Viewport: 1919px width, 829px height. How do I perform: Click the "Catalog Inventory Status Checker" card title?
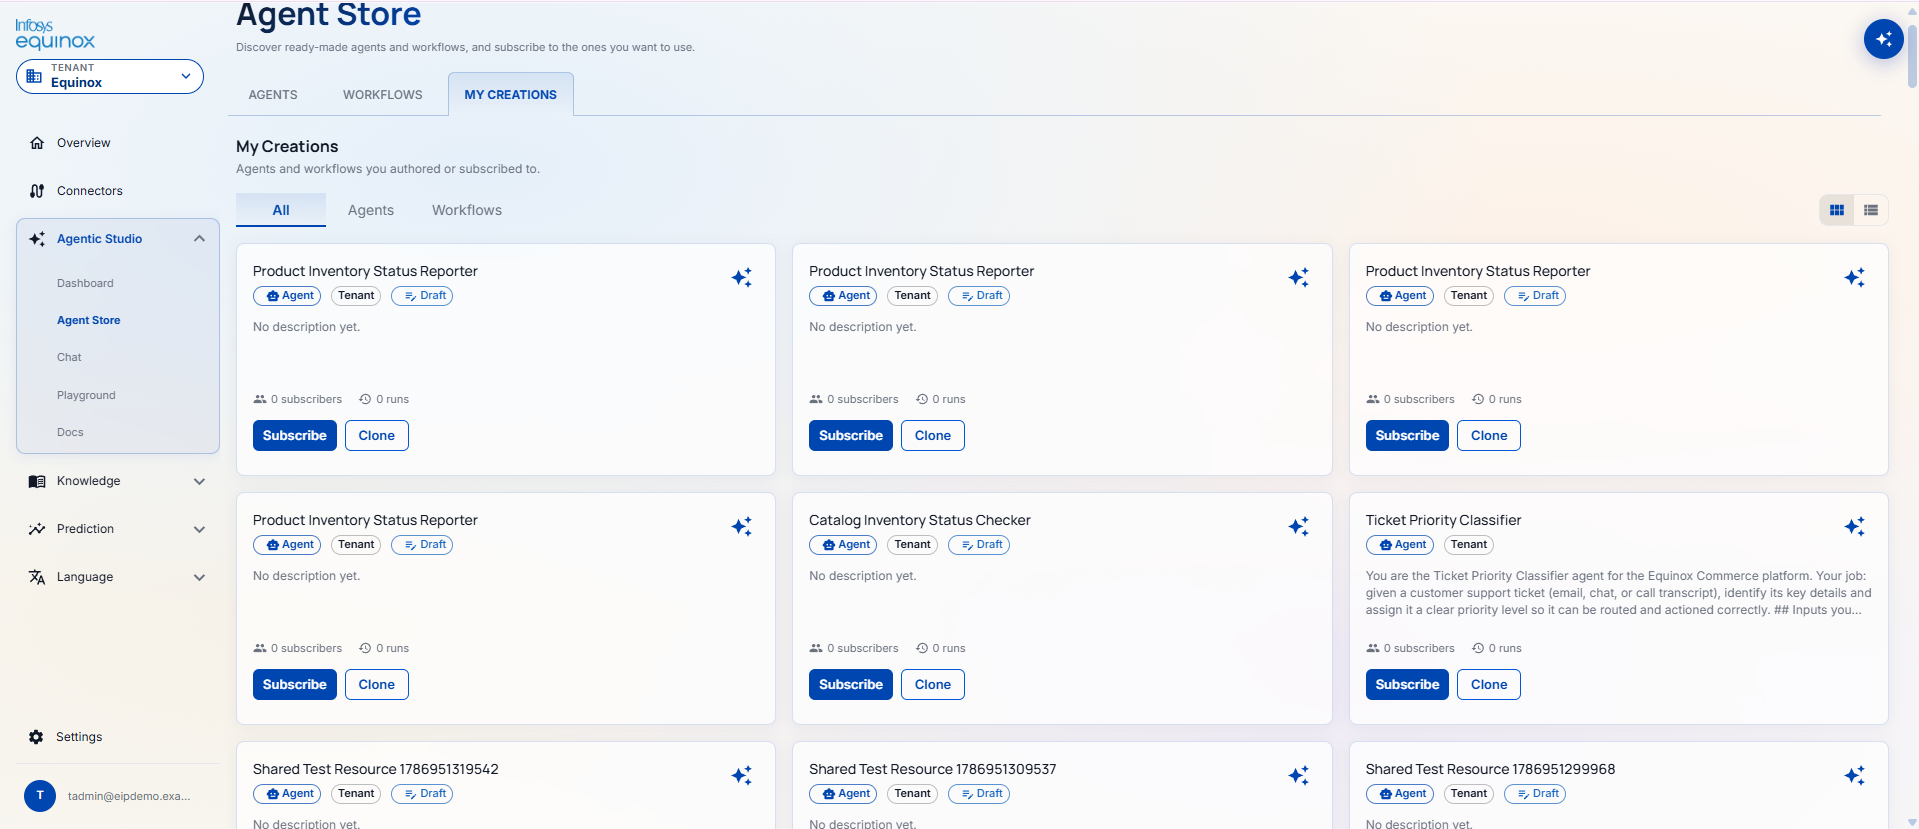tap(920, 520)
